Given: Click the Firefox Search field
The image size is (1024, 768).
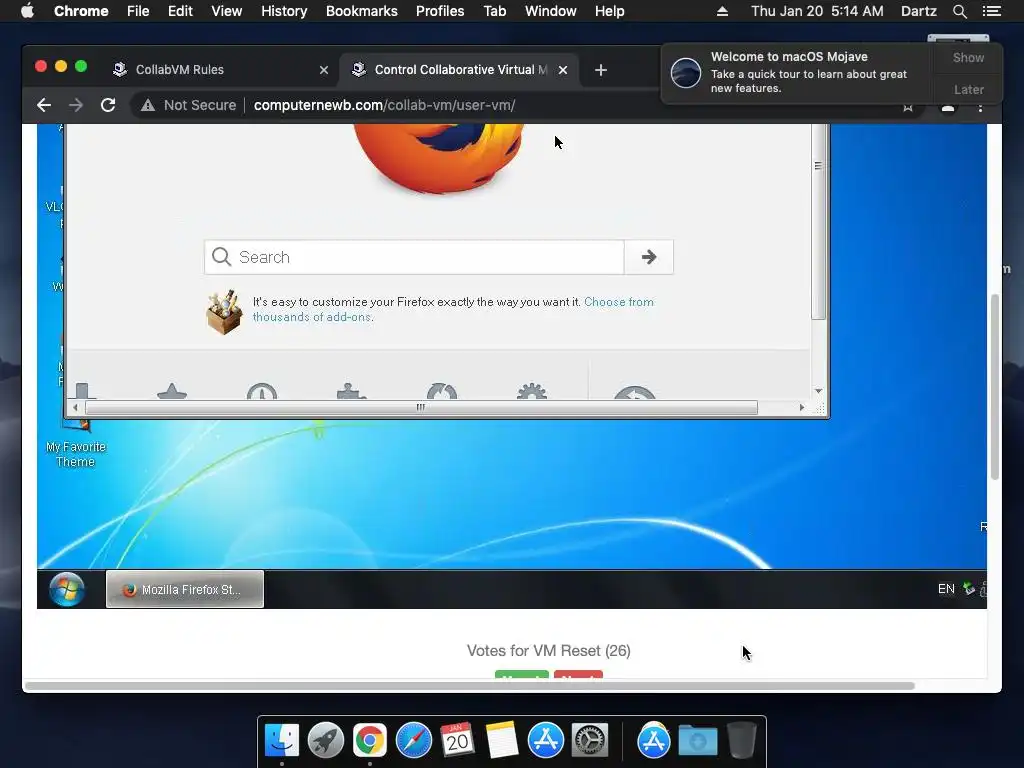Looking at the screenshot, I should [414, 257].
